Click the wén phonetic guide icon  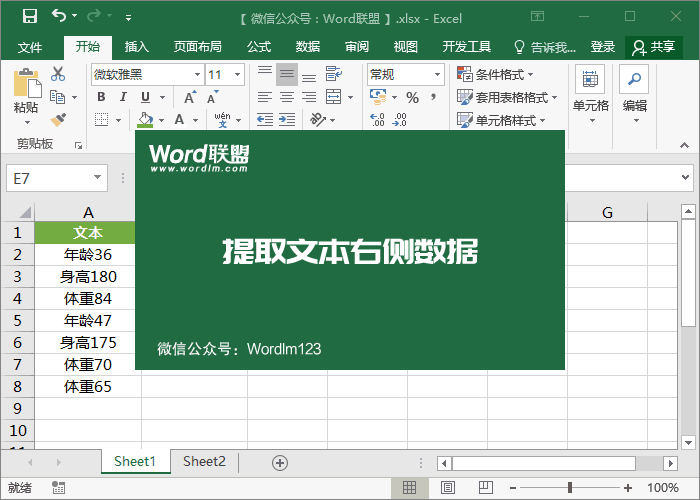pos(222,120)
